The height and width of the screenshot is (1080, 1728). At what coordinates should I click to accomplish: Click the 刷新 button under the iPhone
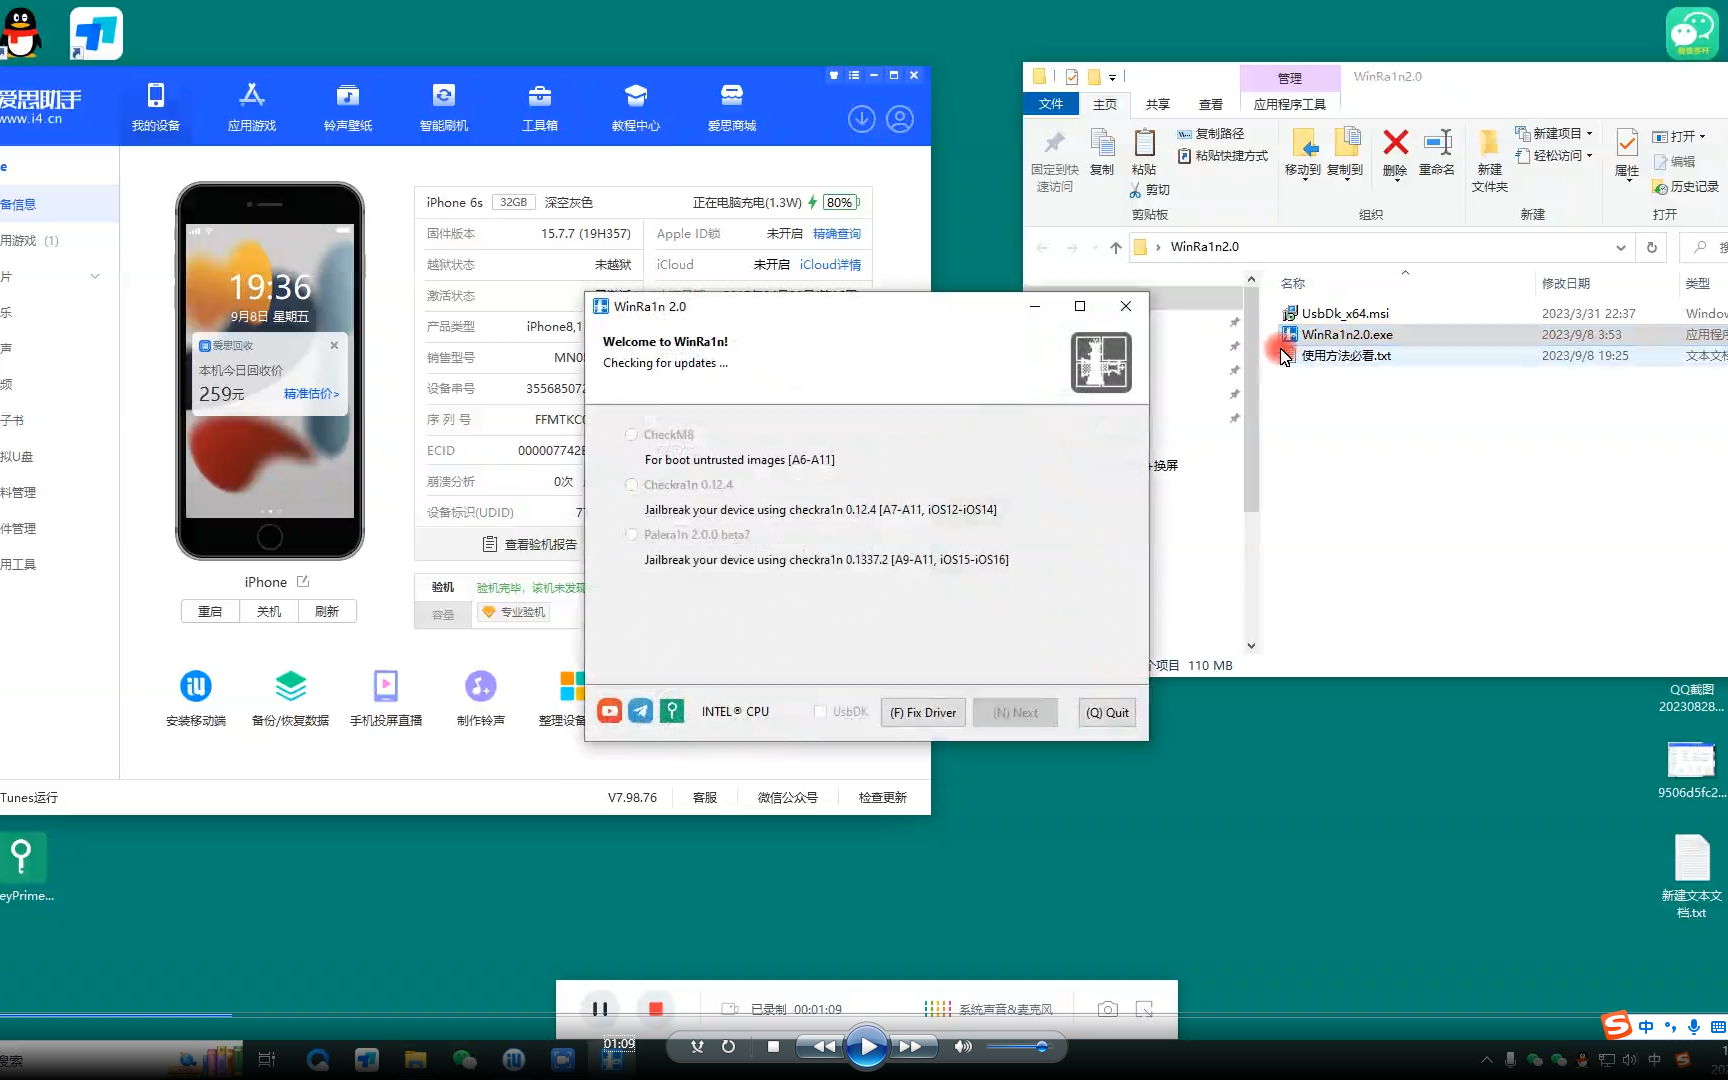(x=326, y=611)
